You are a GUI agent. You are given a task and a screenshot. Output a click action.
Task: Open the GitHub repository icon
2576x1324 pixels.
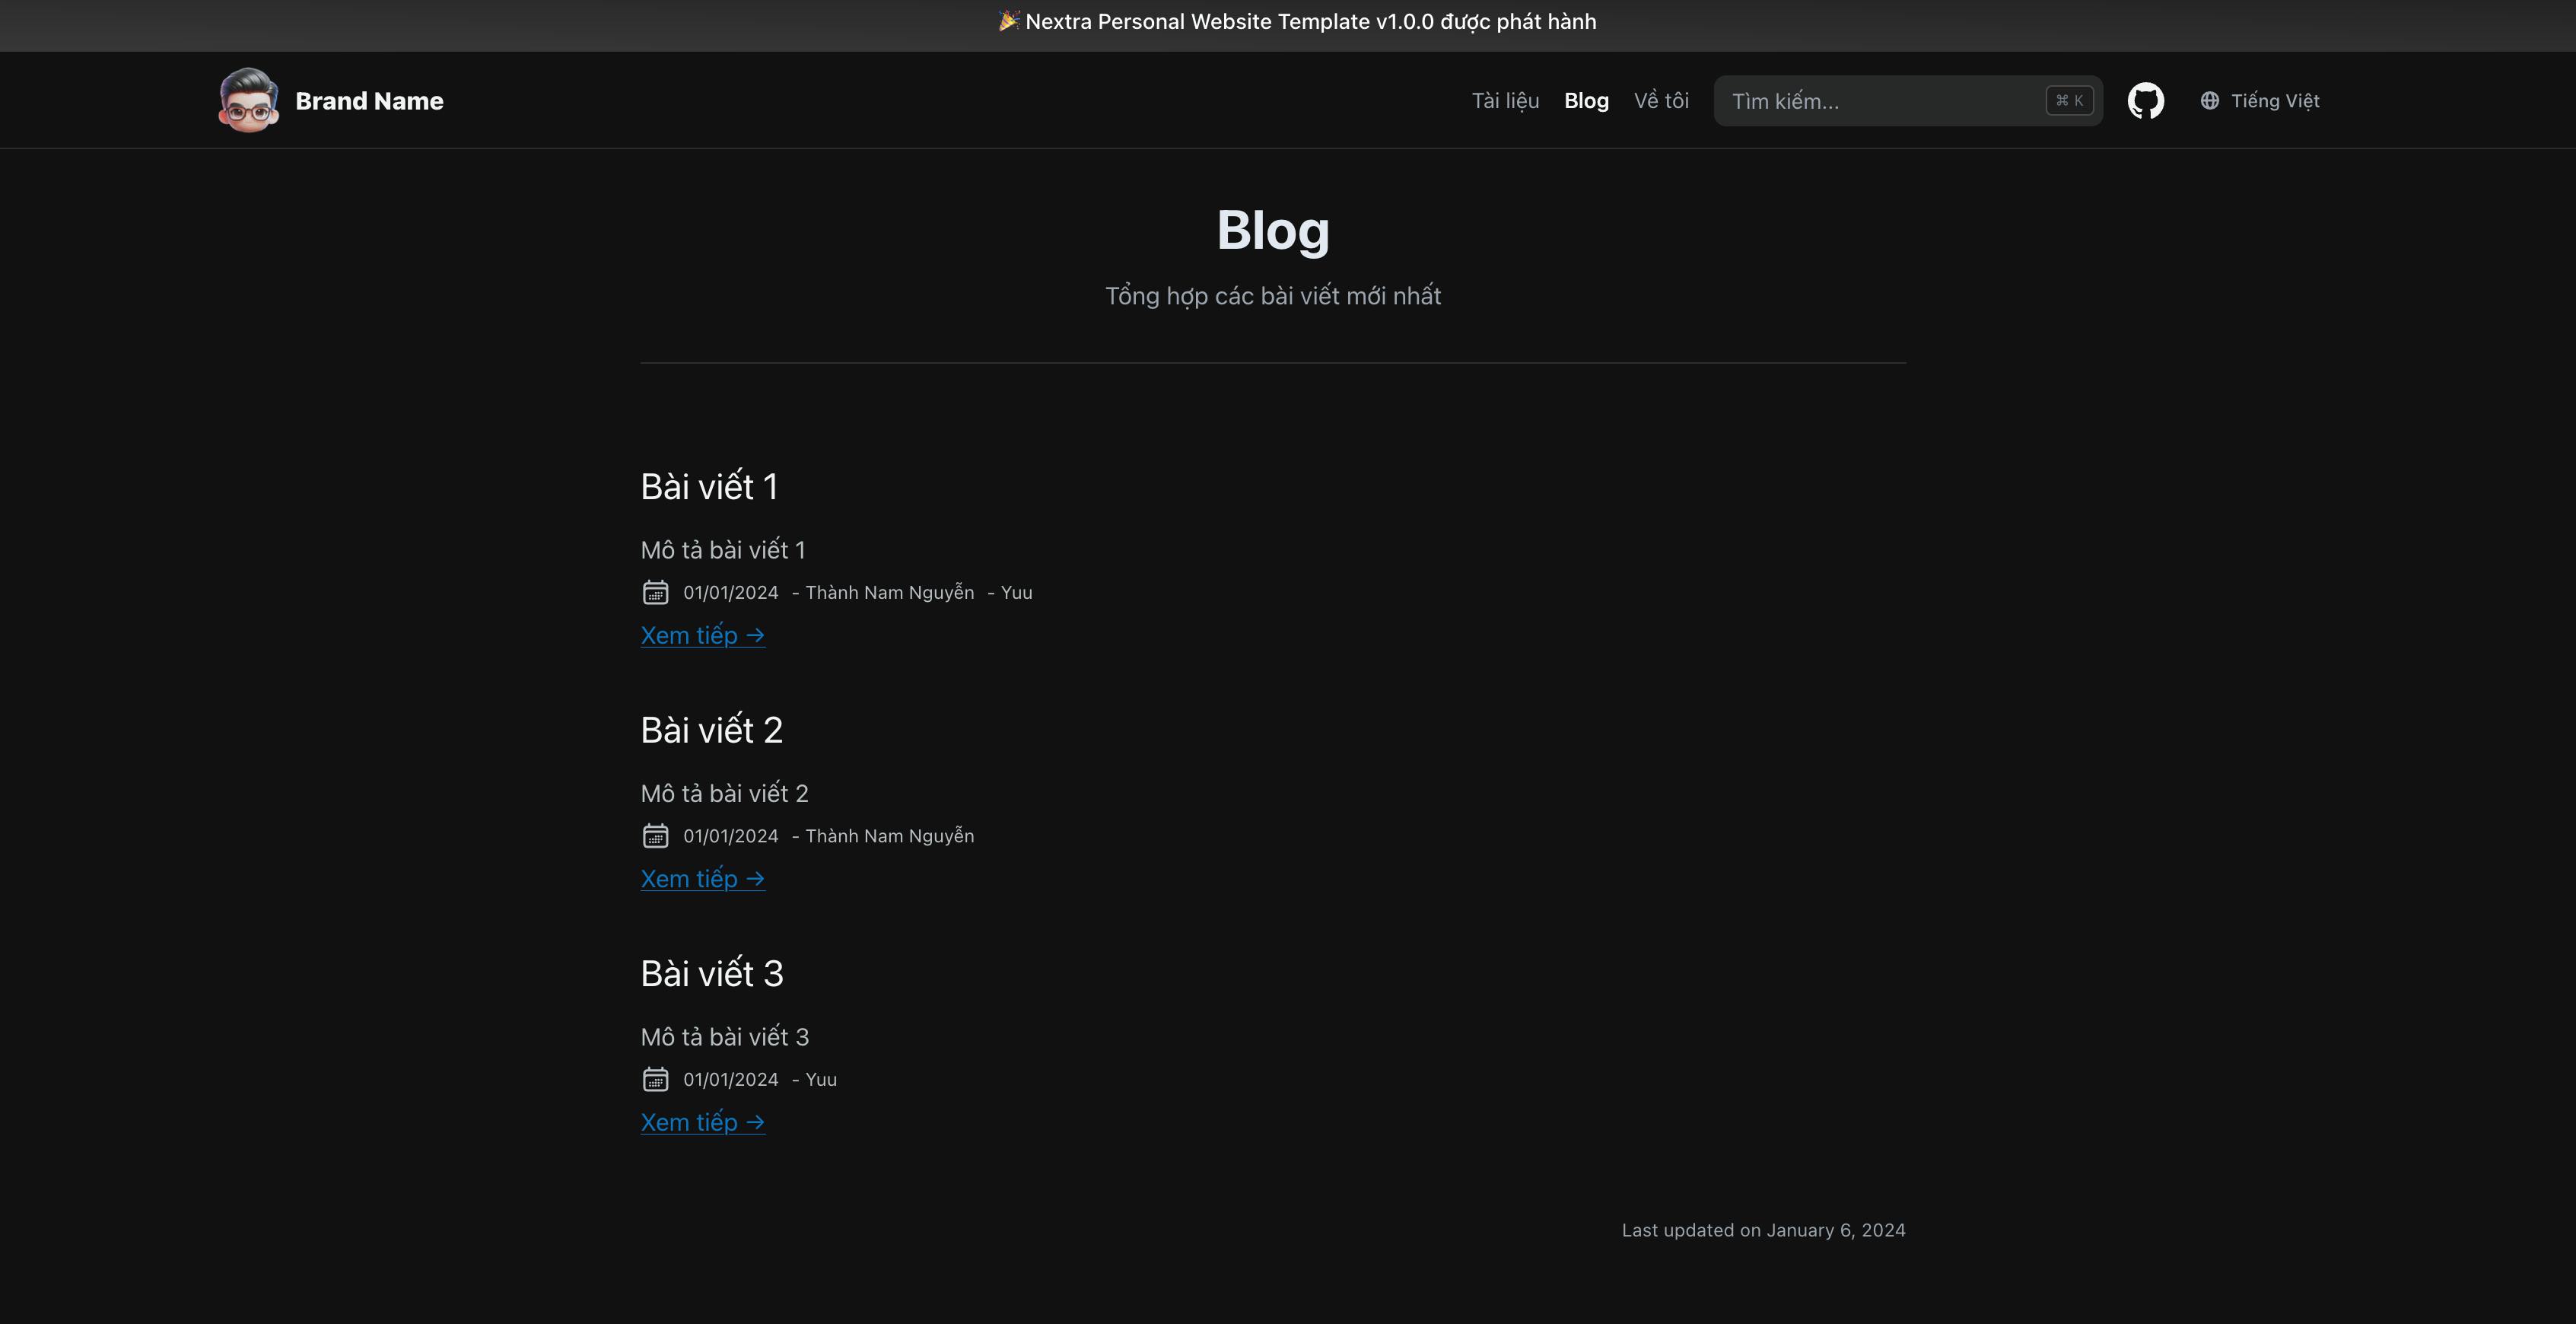(x=2145, y=101)
